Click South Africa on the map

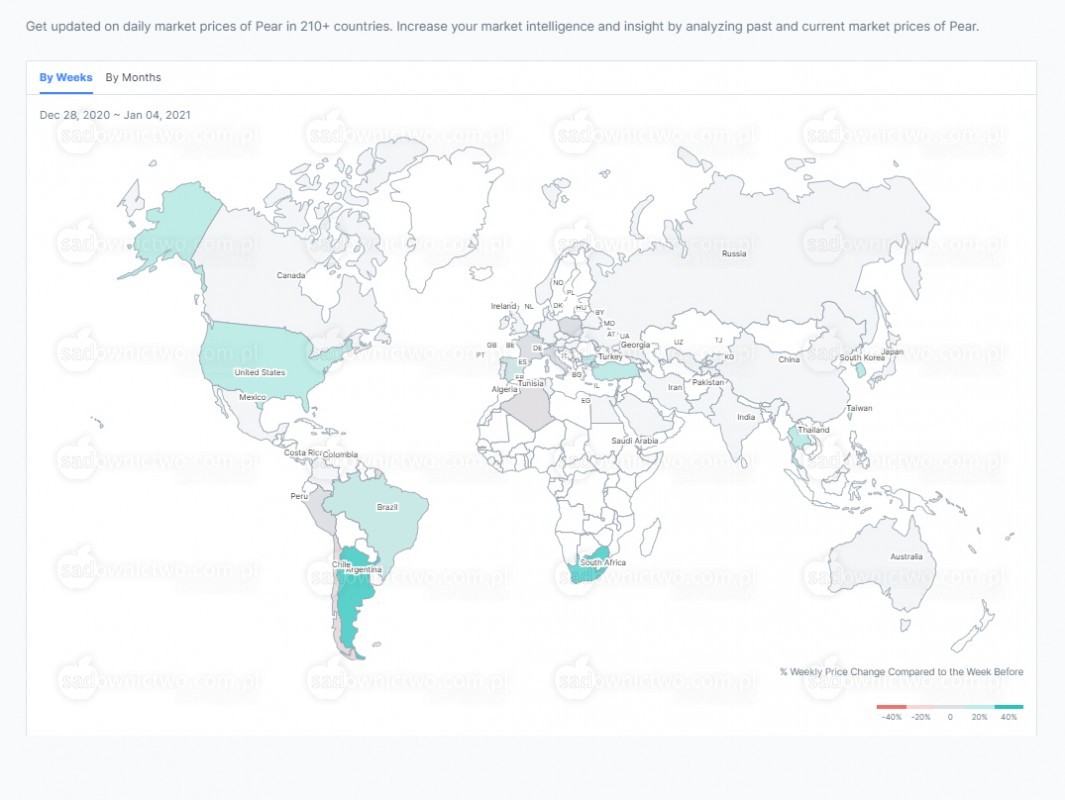pyautogui.click(x=590, y=562)
